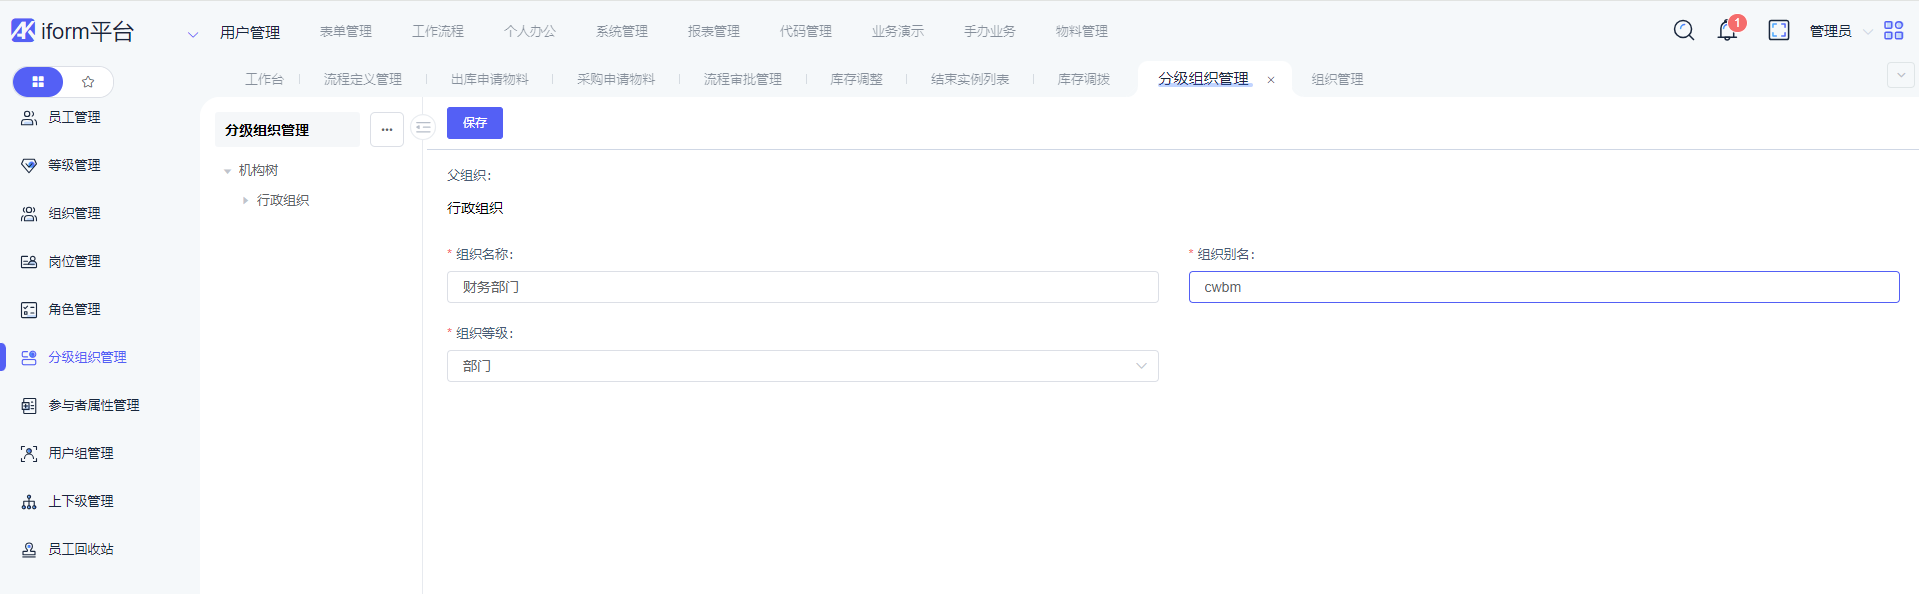Click the 组织名称 input field
Viewport: 1919px width, 594px height.
click(x=802, y=287)
